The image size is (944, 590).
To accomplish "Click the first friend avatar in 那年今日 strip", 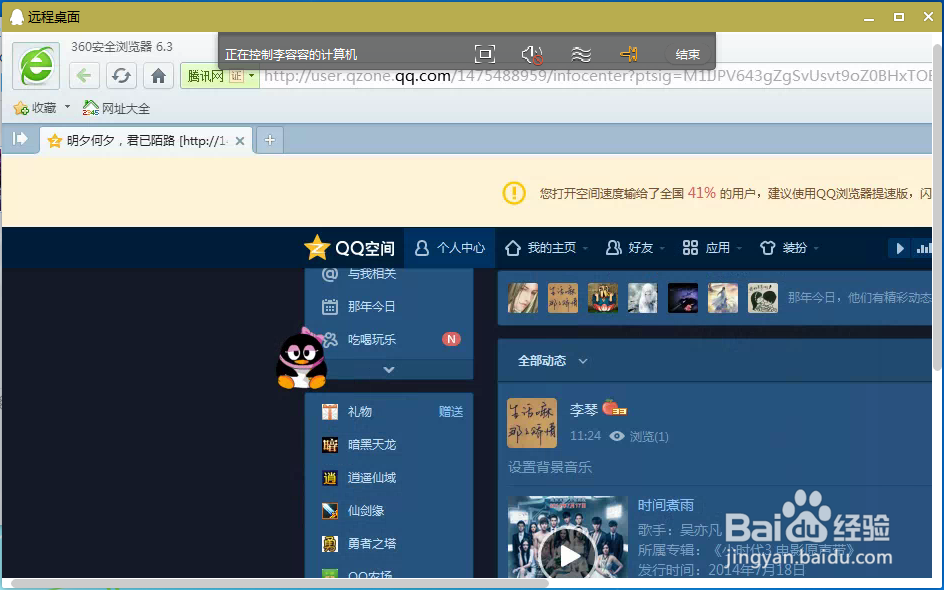I will click(x=523, y=298).
